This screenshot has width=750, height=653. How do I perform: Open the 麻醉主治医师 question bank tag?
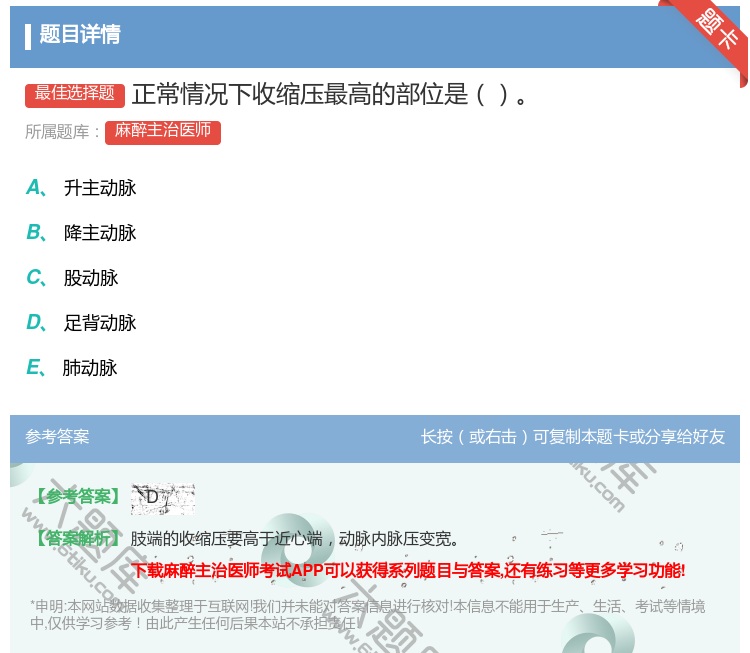tap(162, 131)
